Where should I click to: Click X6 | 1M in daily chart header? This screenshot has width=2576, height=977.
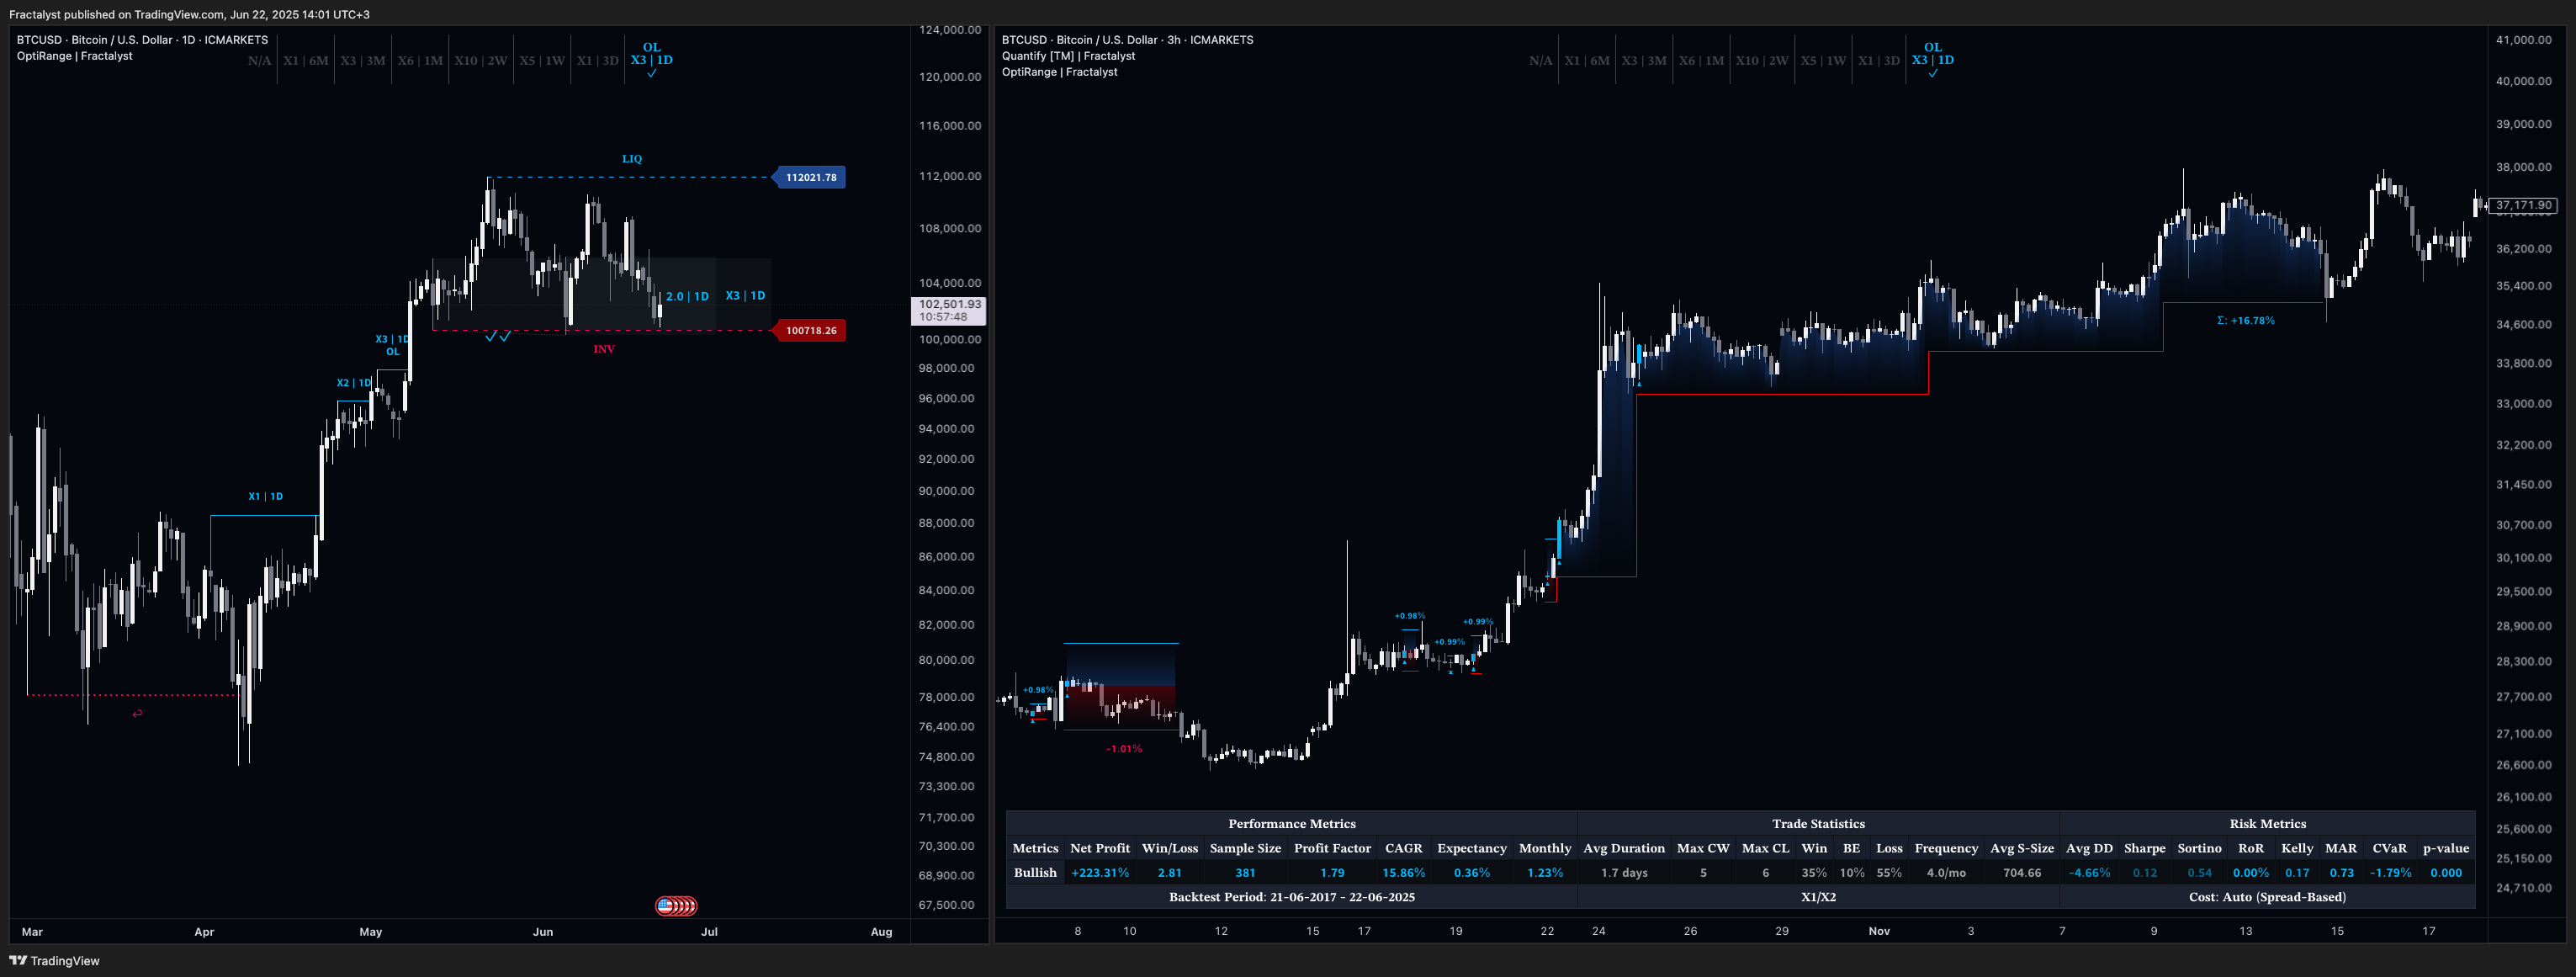point(420,60)
